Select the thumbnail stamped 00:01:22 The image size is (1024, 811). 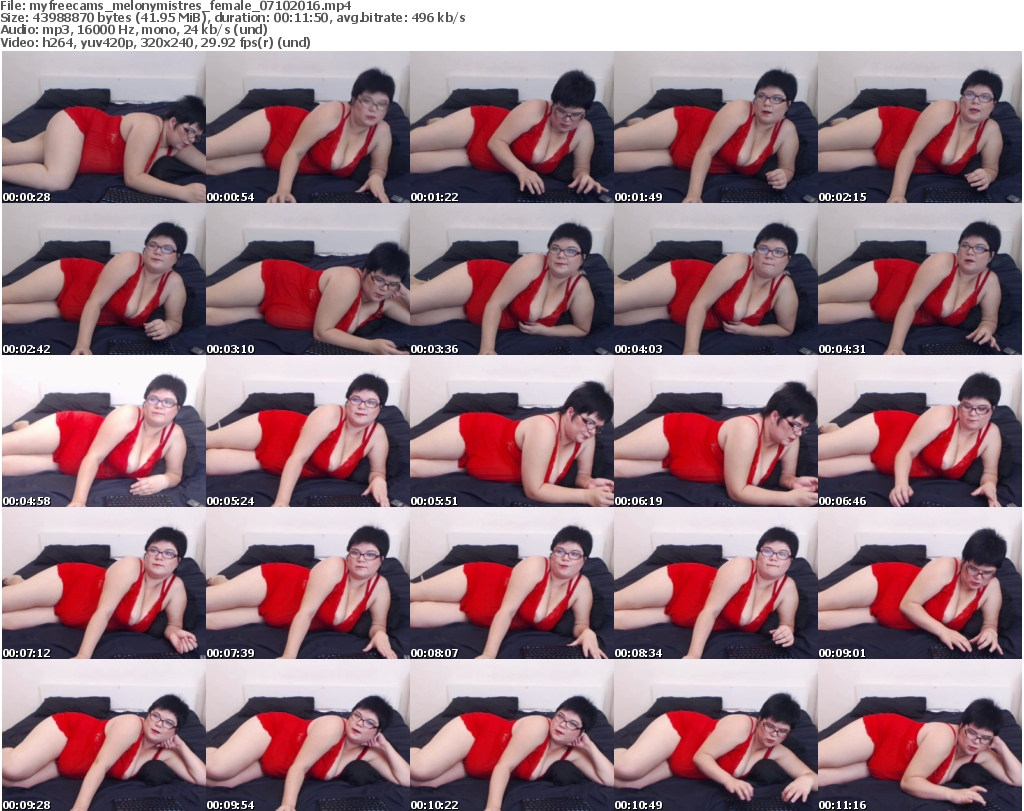coord(512,127)
